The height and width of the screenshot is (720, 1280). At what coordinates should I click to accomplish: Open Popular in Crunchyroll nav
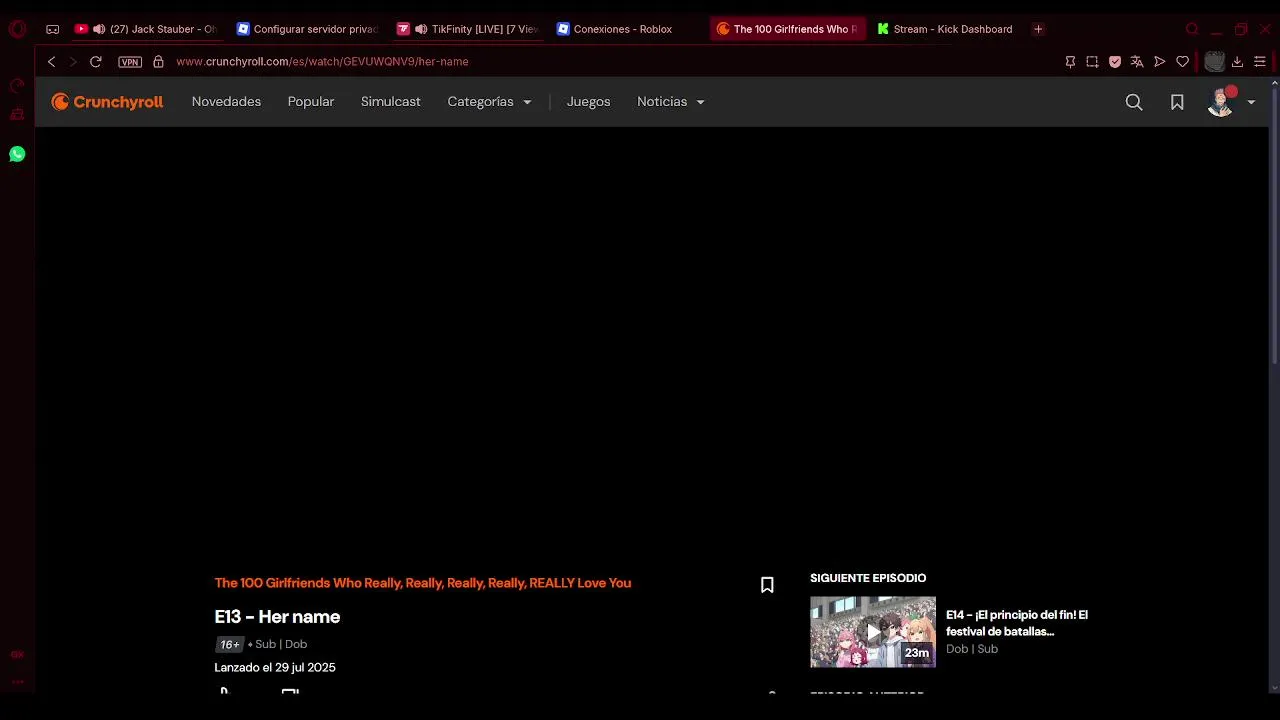pyautogui.click(x=311, y=102)
